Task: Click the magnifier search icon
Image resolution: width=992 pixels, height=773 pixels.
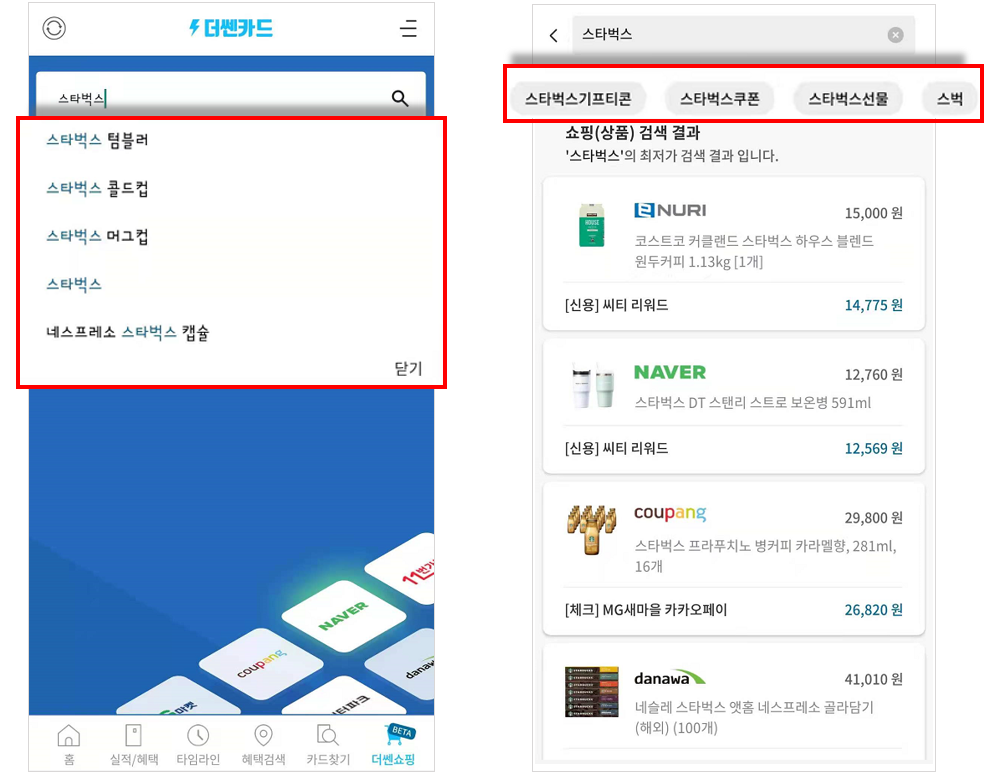Action: [400, 98]
